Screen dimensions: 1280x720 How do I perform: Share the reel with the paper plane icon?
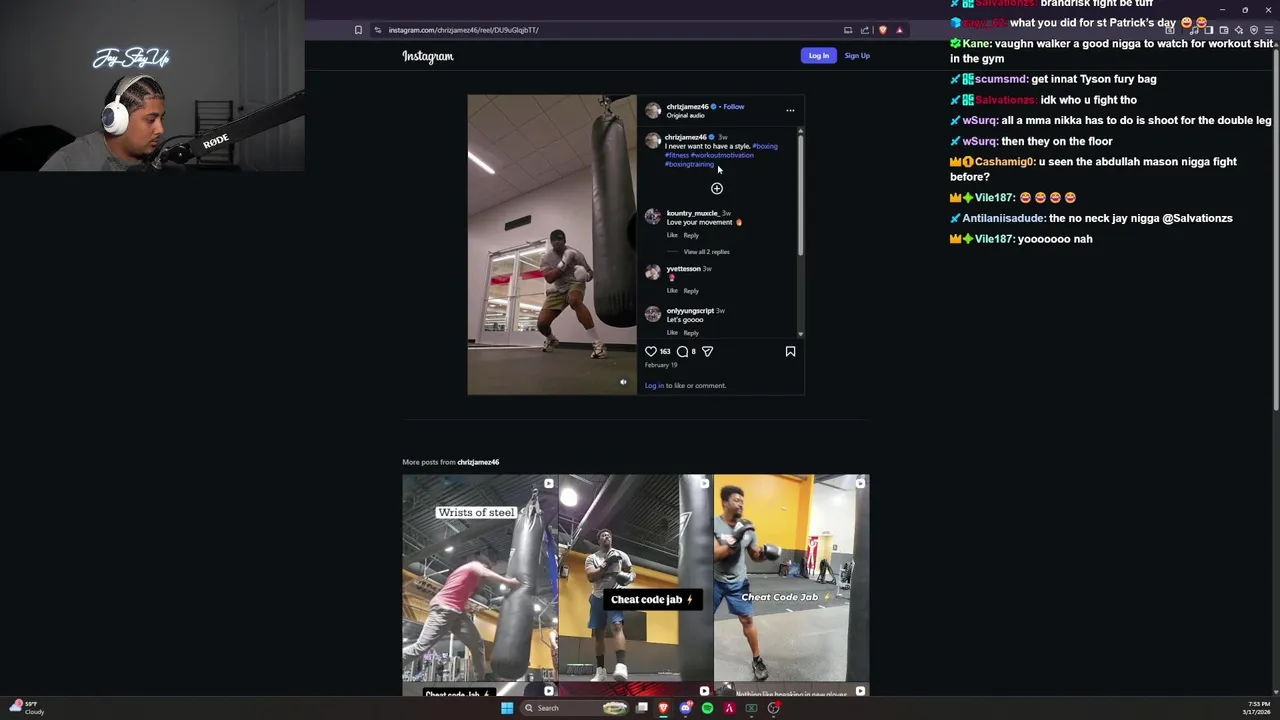click(x=707, y=352)
